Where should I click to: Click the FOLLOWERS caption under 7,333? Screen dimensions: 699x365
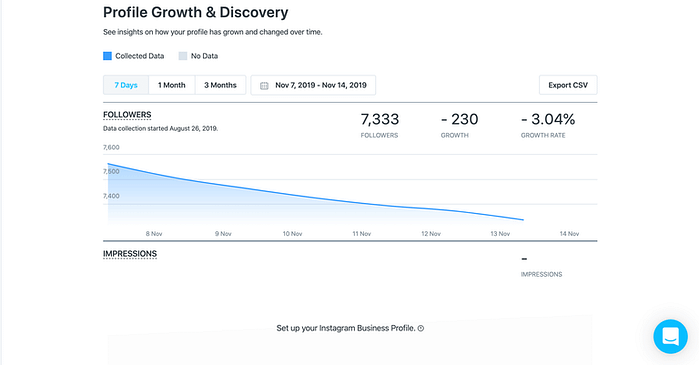point(379,135)
